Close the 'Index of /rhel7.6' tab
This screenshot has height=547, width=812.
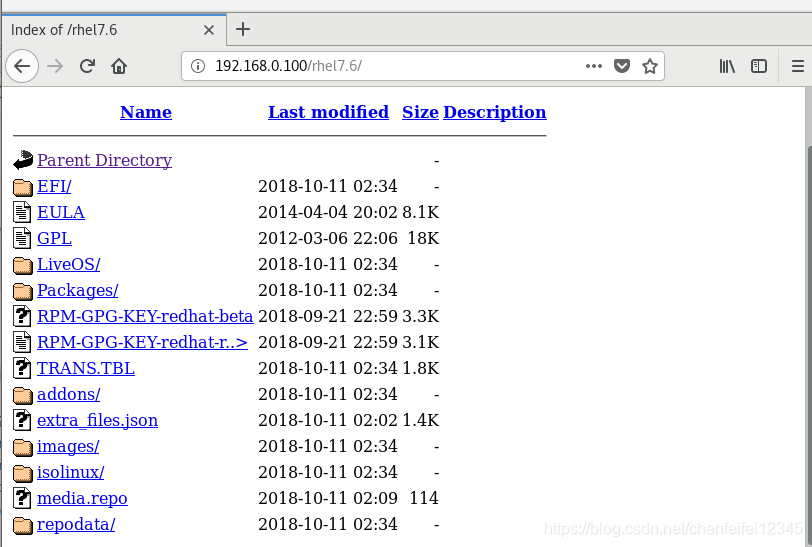click(209, 30)
